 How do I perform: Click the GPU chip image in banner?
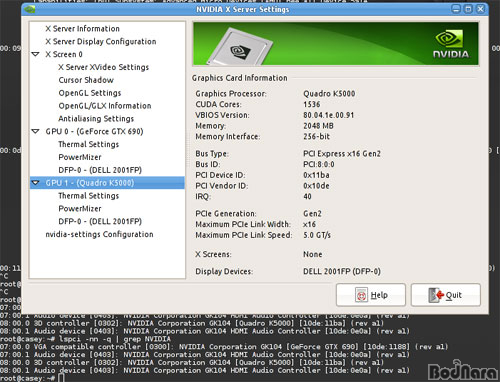(241, 47)
